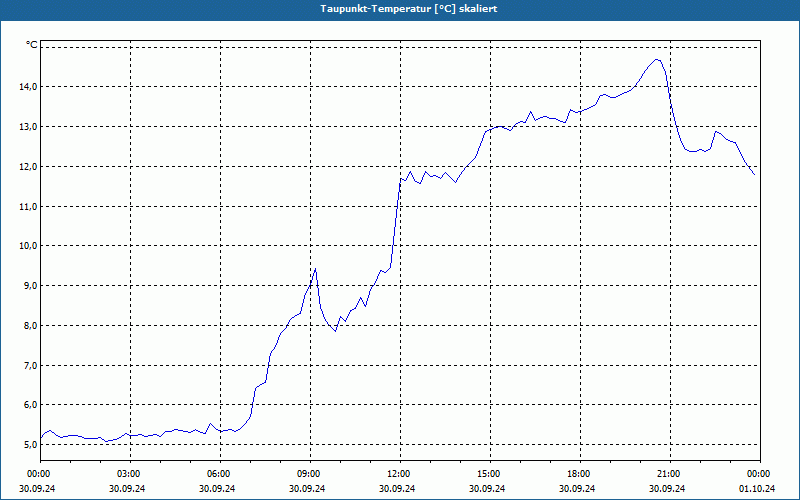Select the 10,0 y-axis value

tap(29, 246)
